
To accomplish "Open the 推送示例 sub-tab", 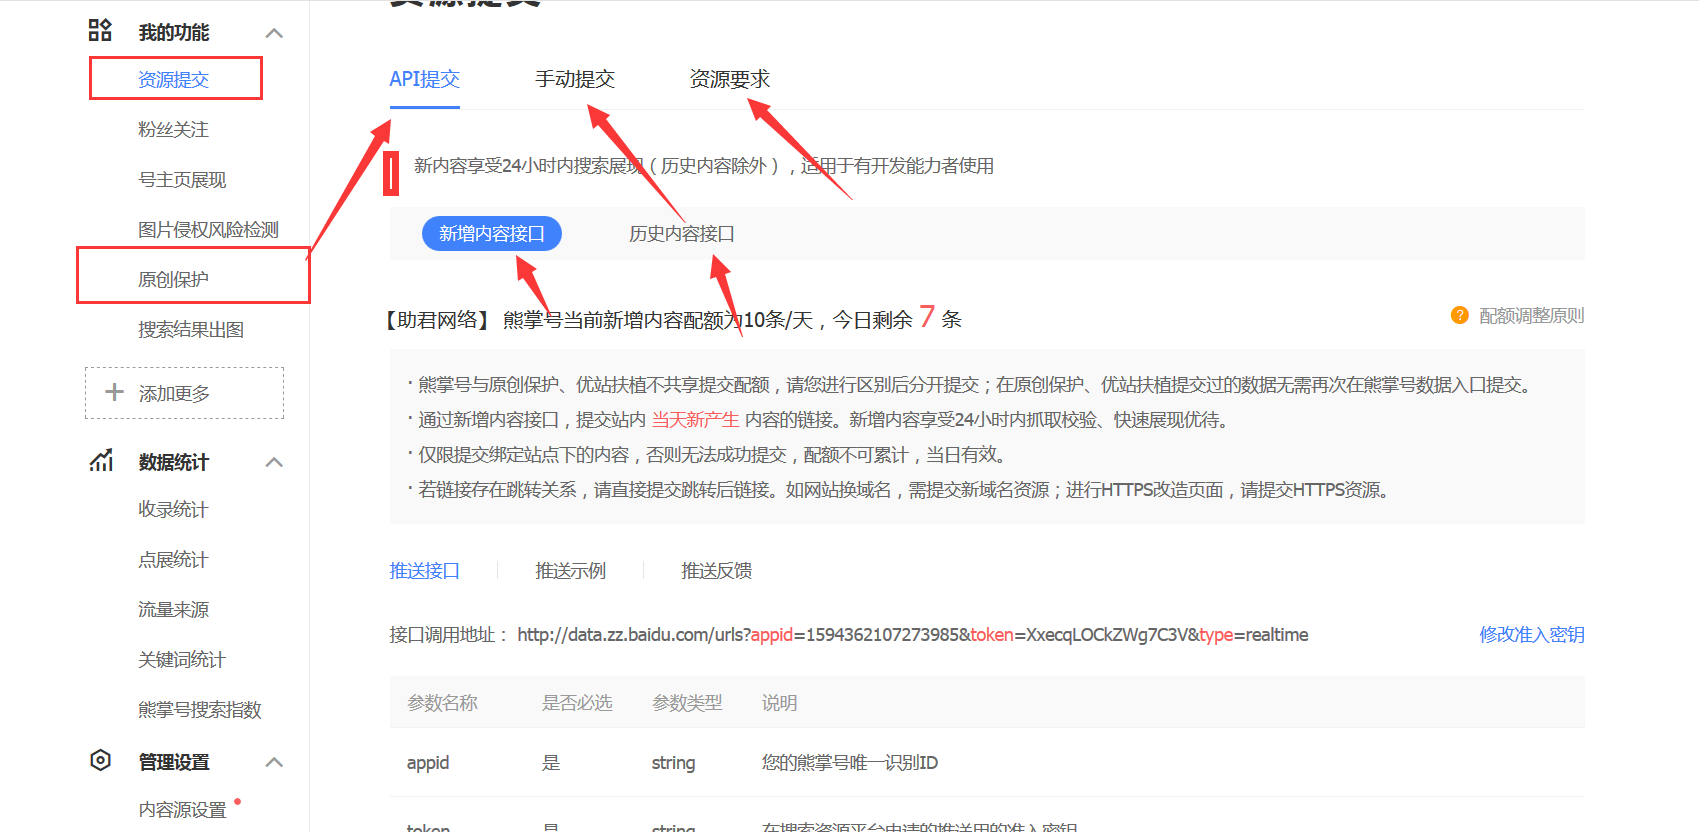I will 570,571.
